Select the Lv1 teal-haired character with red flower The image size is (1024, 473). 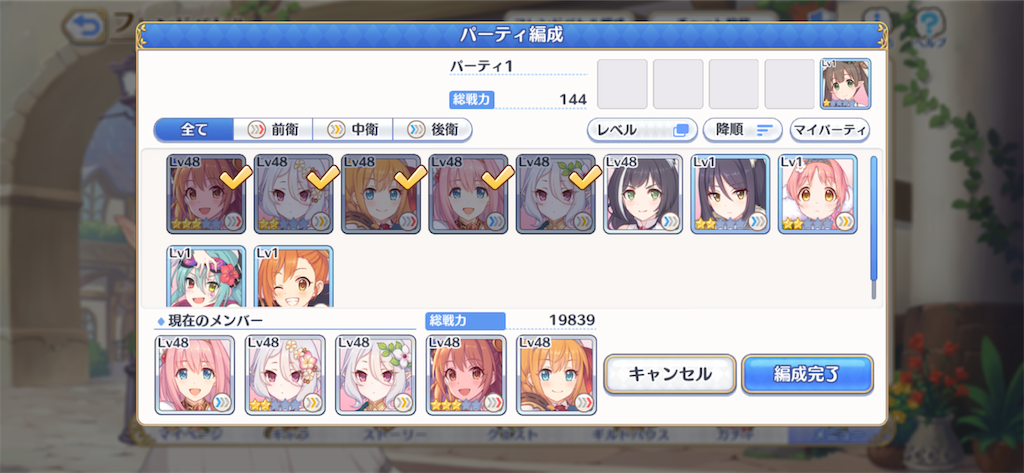click(x=206, y=276)
